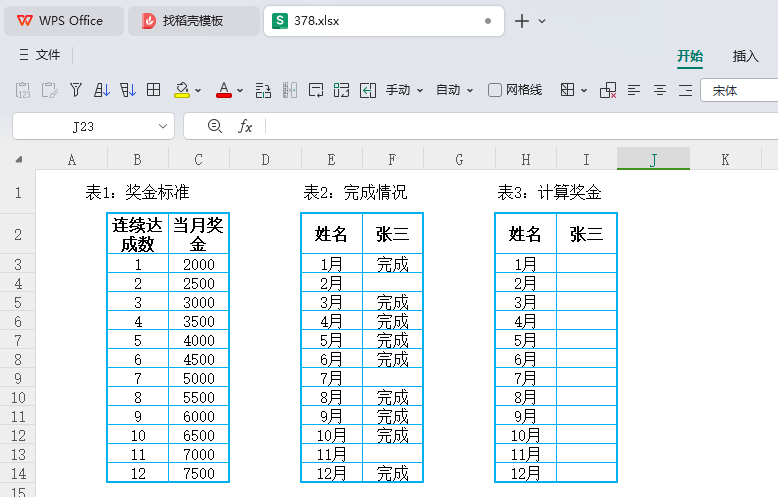The width and height of the screenshot is (778, 497).
Task: Click the select-all corner triangle
Action: 18,159
